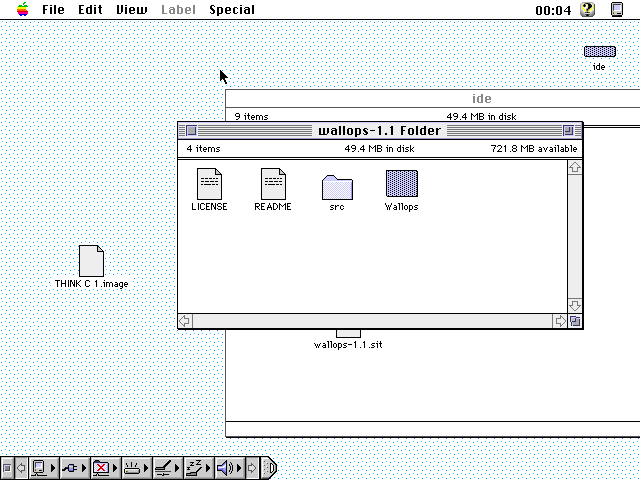Click the application switcher icon at far right of menu bar
Viewport: 640px width, 480px height.
[x=616, y=9]
